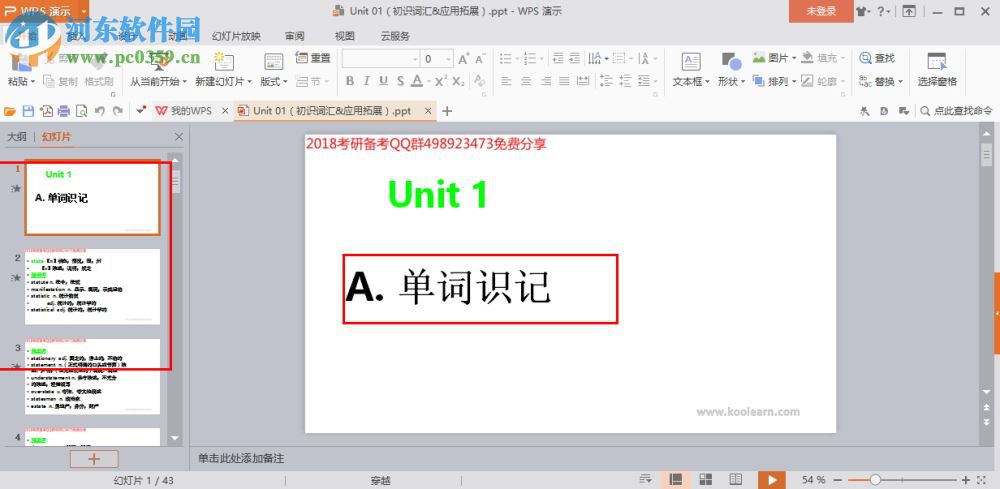Viewport: 1000px width, 489px height.
Task: Open the font name combo box
Action: (x=380, y=59)
